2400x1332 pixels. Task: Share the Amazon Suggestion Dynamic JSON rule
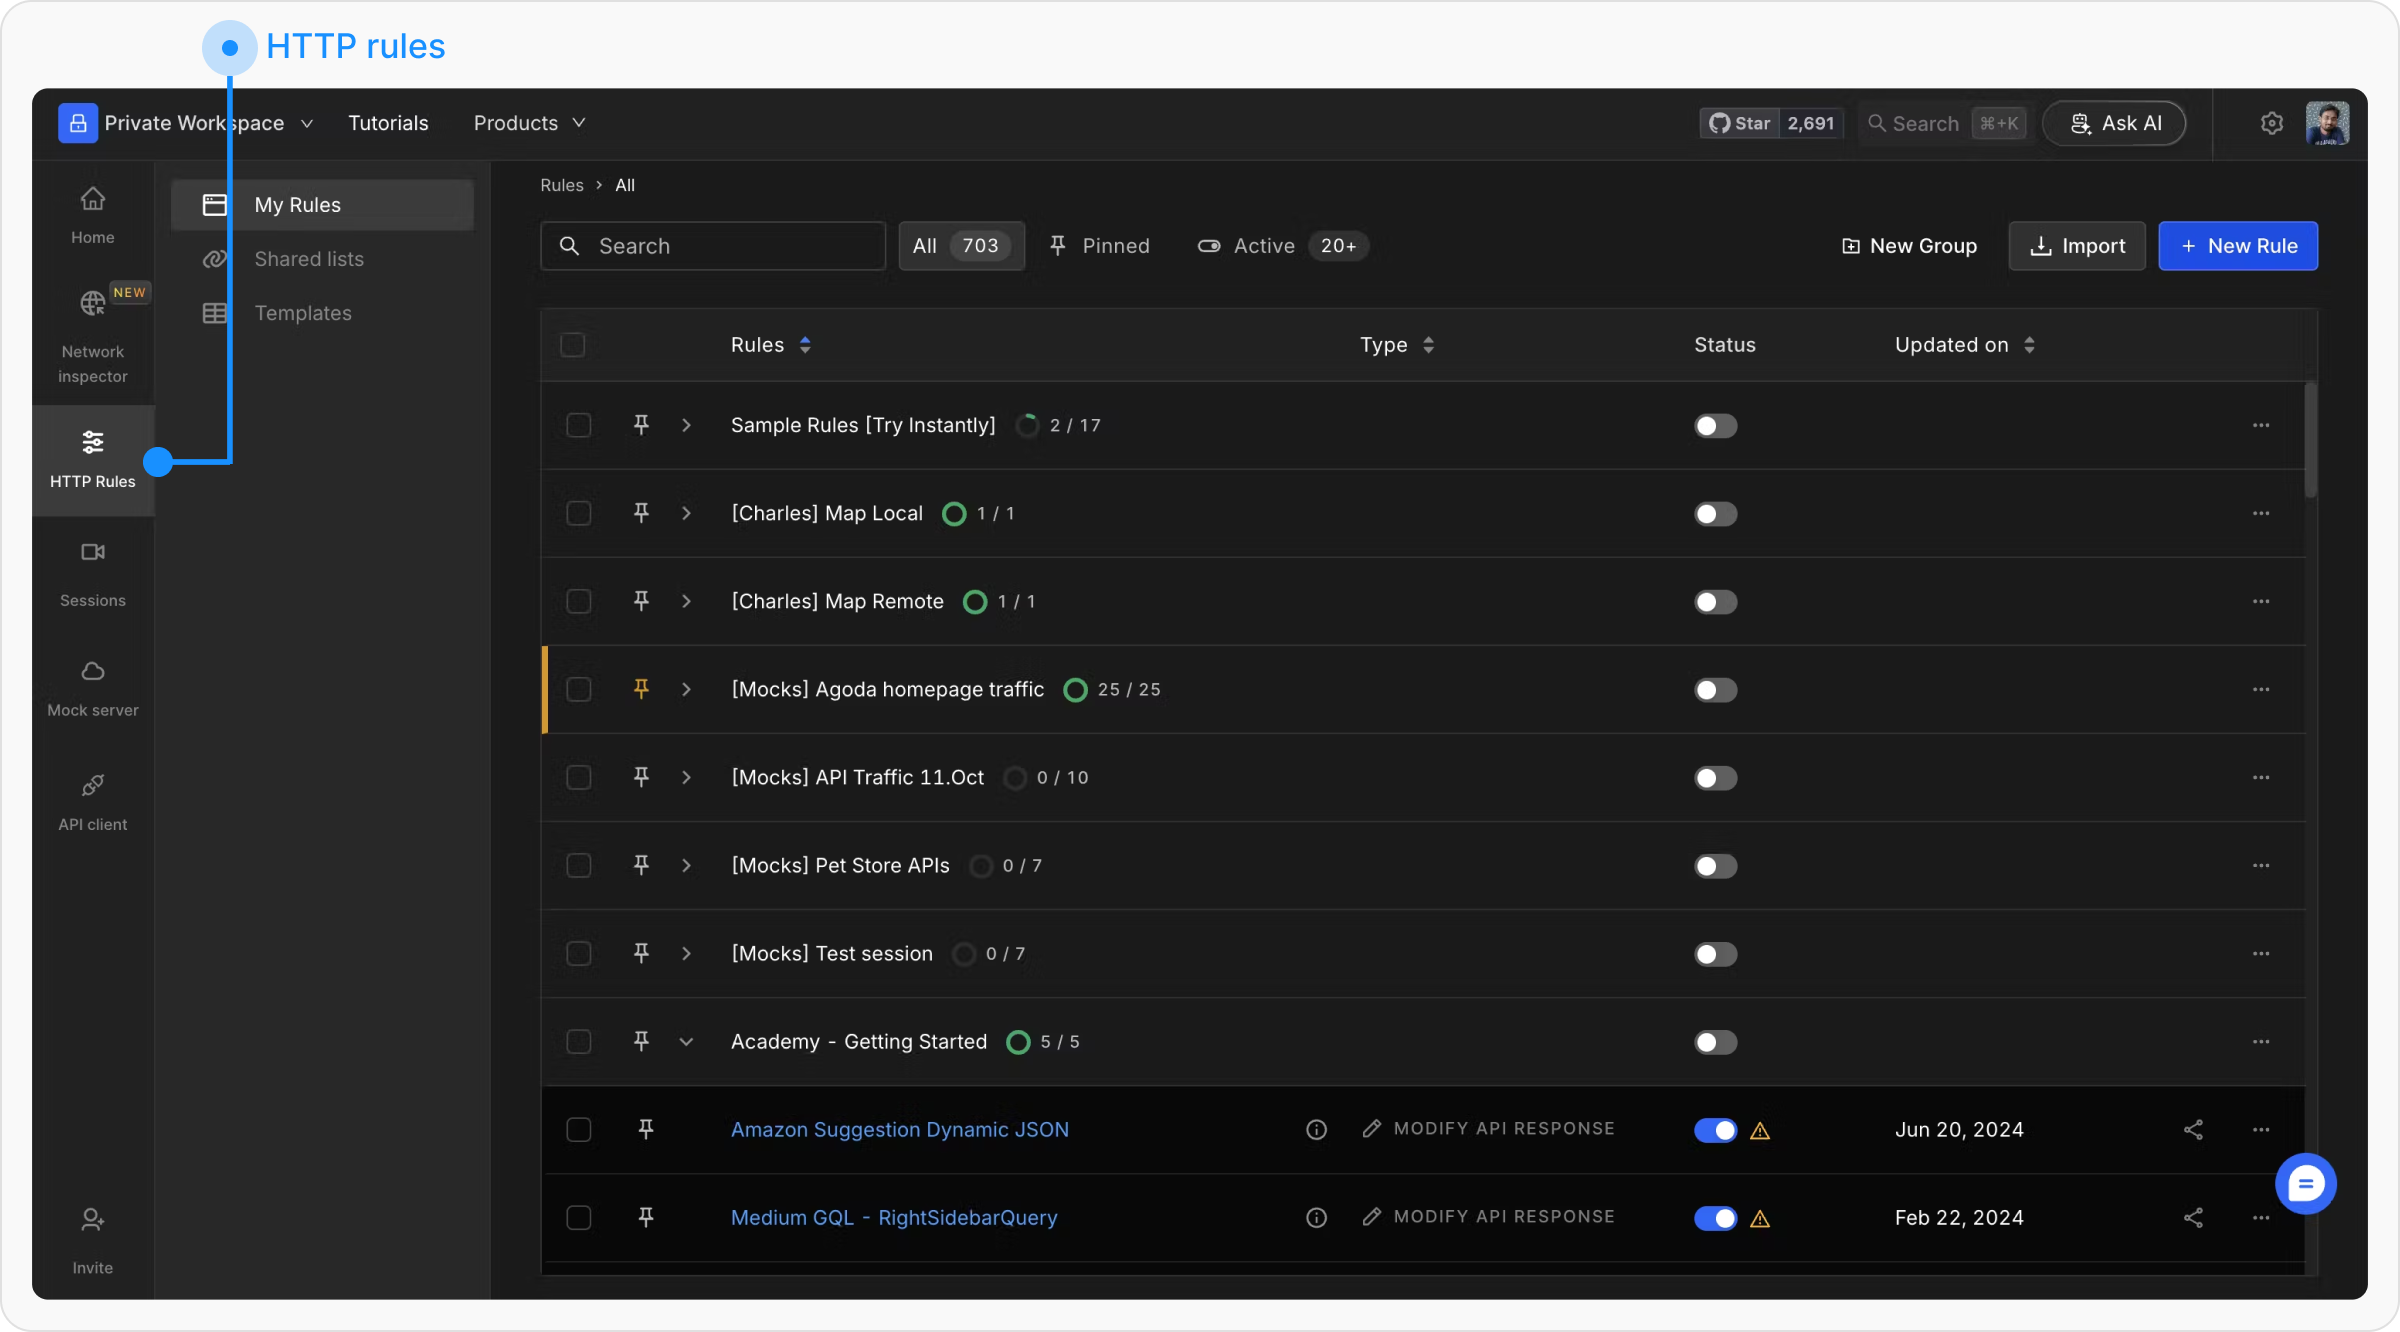tap(2193, 1129)
